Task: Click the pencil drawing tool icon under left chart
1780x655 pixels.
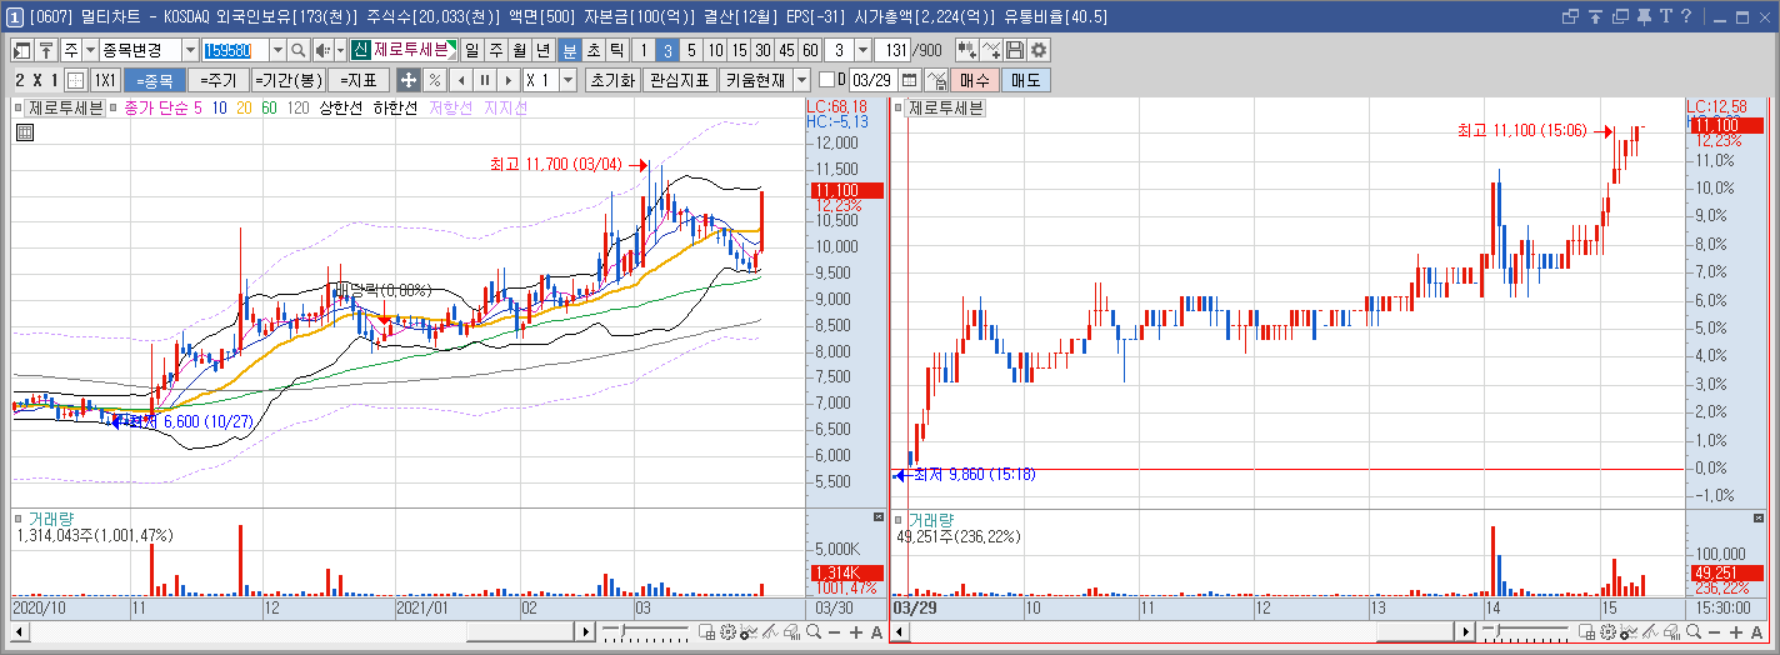Action: (x=770, y=632)
